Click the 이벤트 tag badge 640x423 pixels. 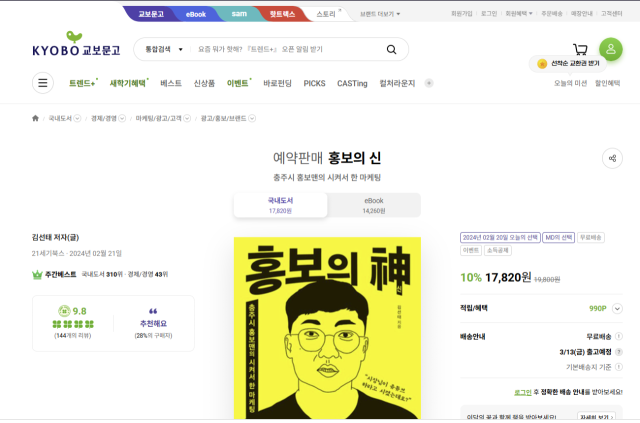pos(471,250)
